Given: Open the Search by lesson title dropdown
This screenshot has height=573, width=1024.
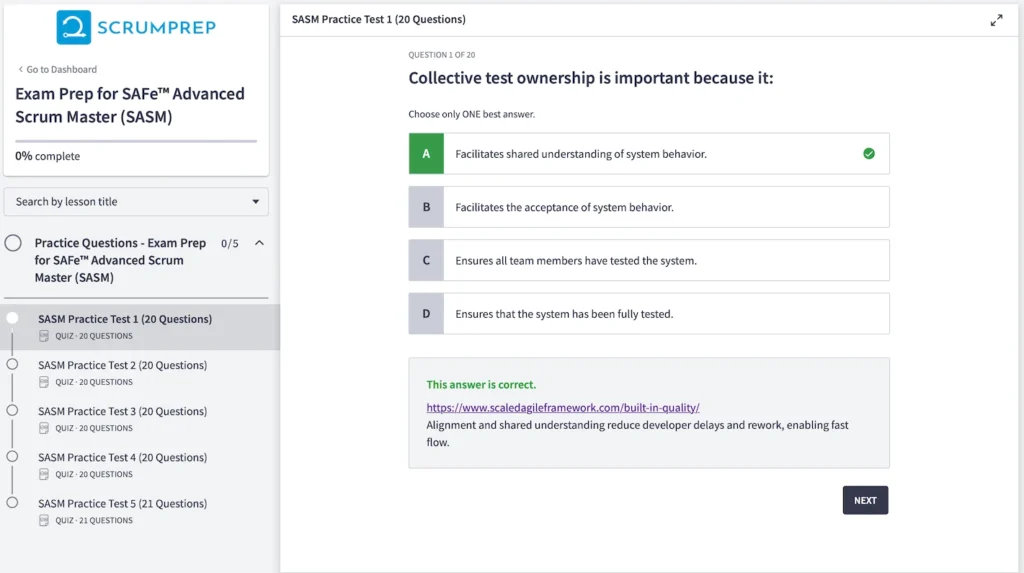Looking at the screenshot, I should pos(136,202).
